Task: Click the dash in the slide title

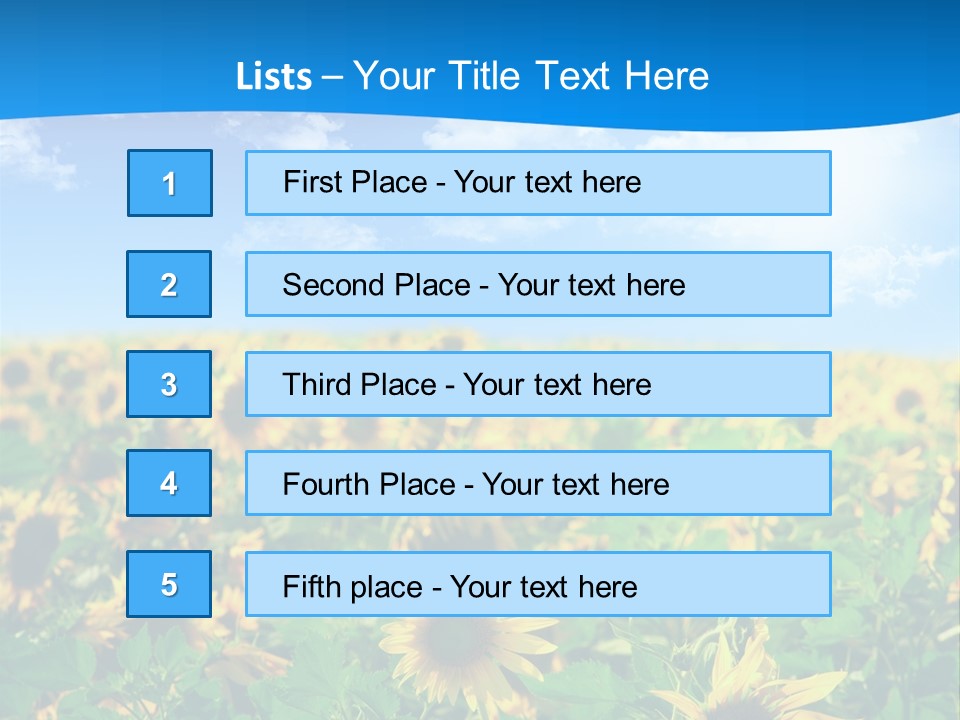Action: pos(333,76)
